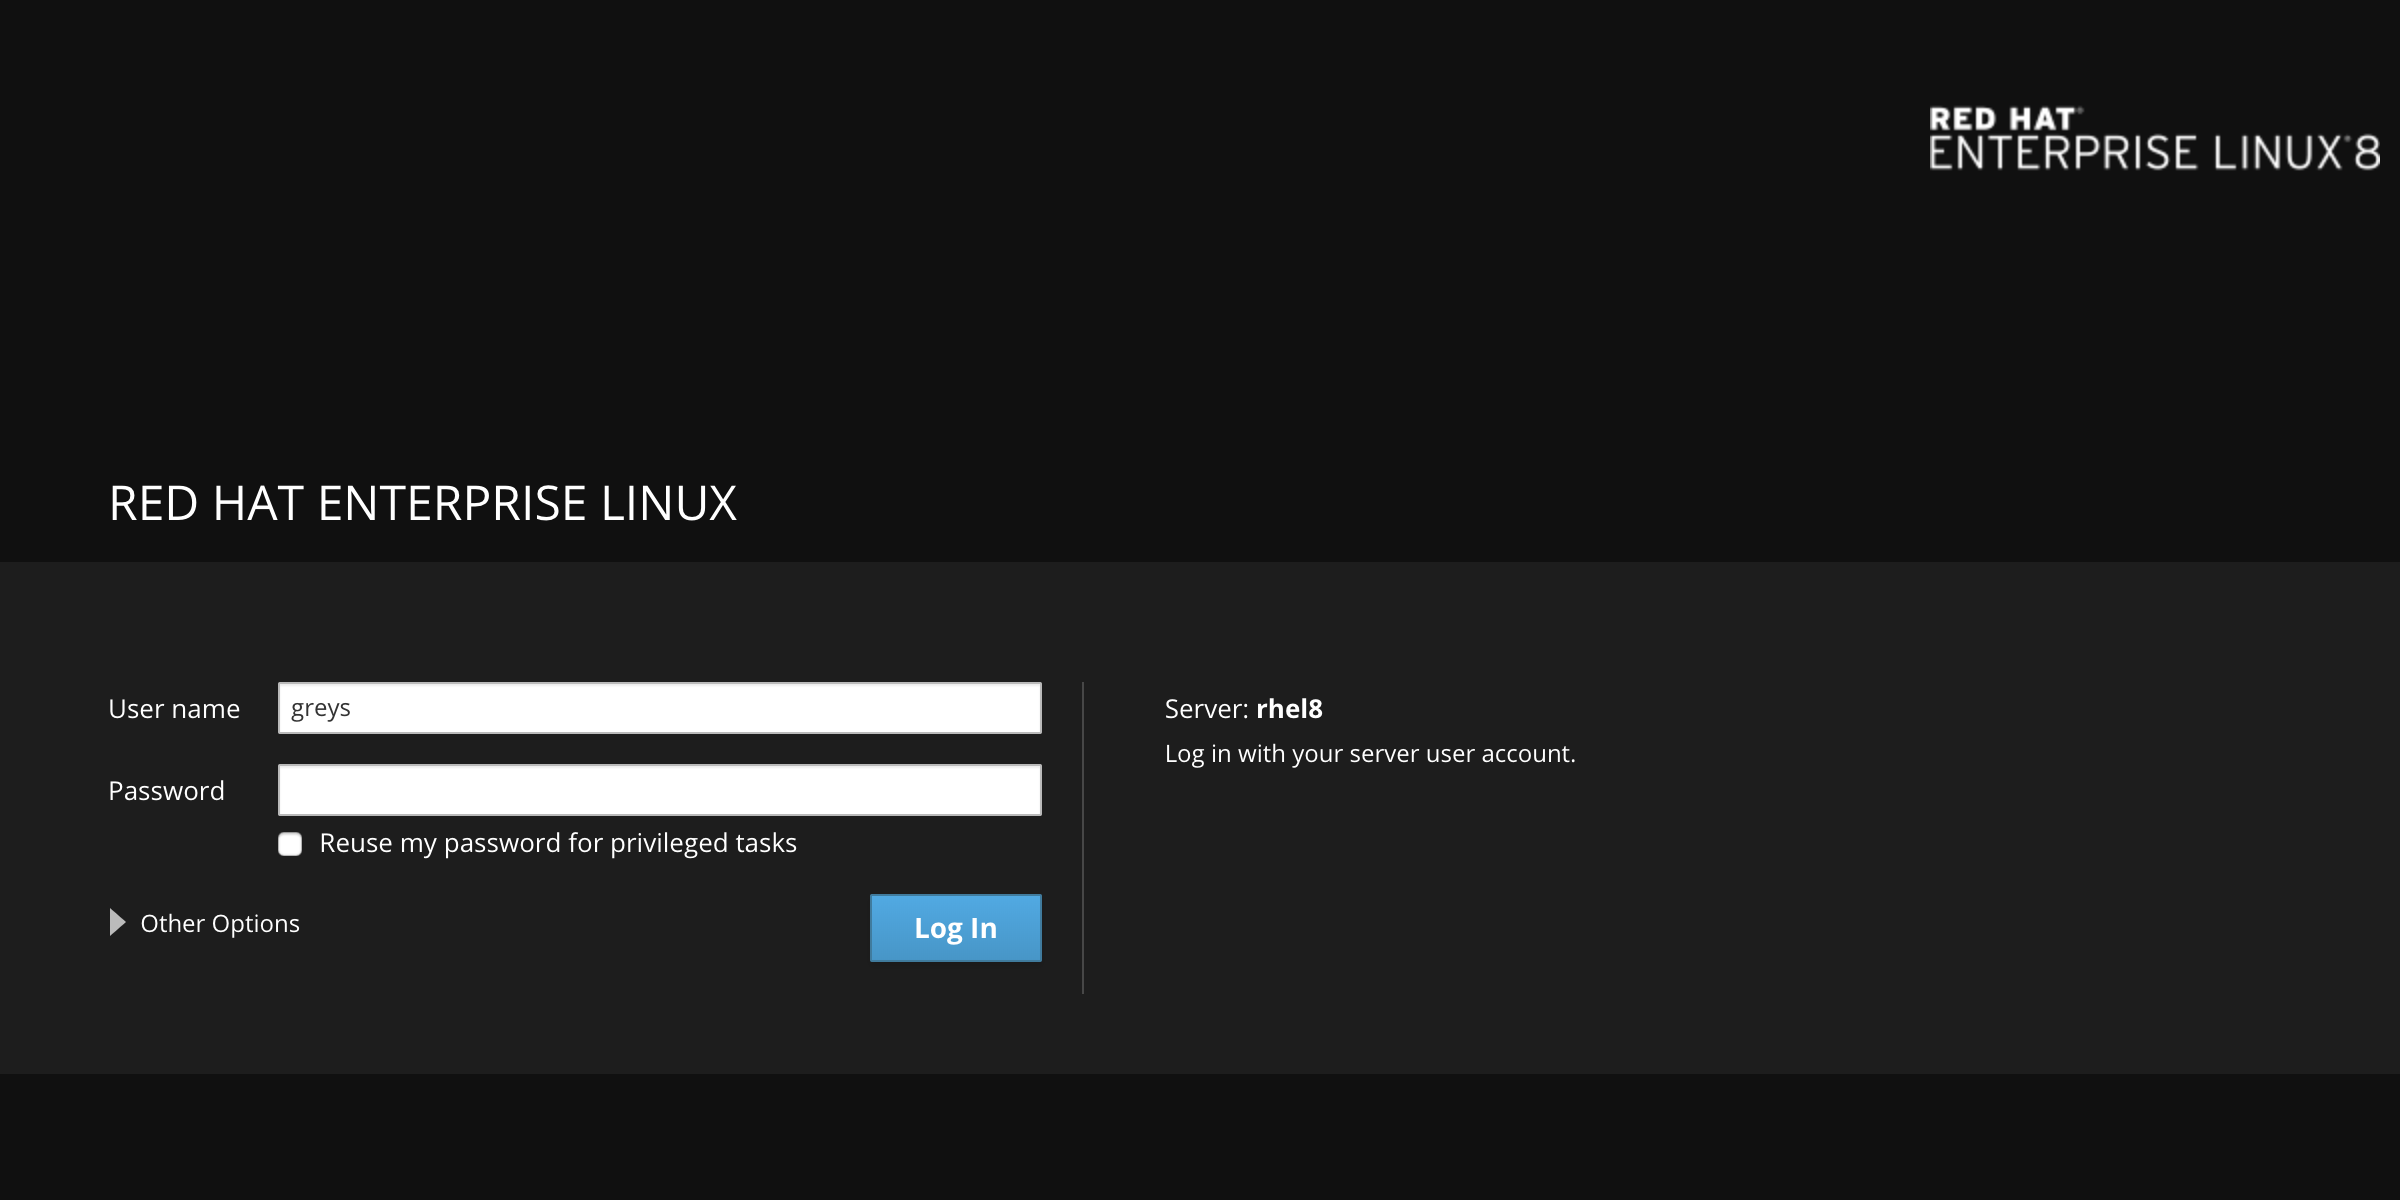Click the 'User name' label
Screen dimensions: 2400x1200
(174, 709)
